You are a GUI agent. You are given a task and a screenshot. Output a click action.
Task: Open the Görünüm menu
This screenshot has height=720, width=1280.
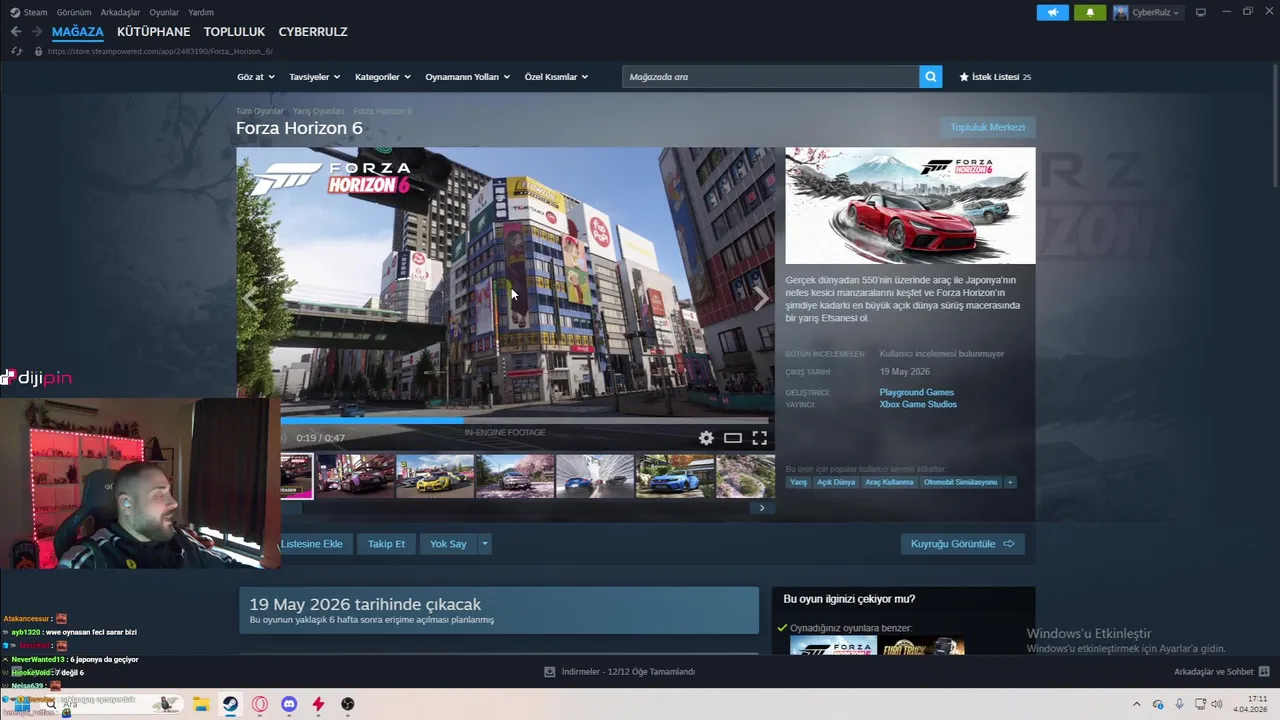tap(74, 12)
